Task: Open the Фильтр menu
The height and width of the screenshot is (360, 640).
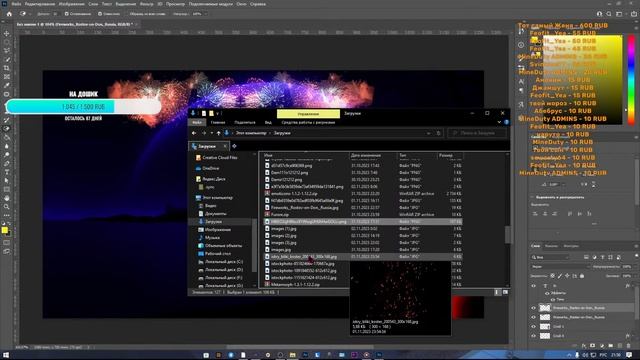Action: click(x=147, y=4)
